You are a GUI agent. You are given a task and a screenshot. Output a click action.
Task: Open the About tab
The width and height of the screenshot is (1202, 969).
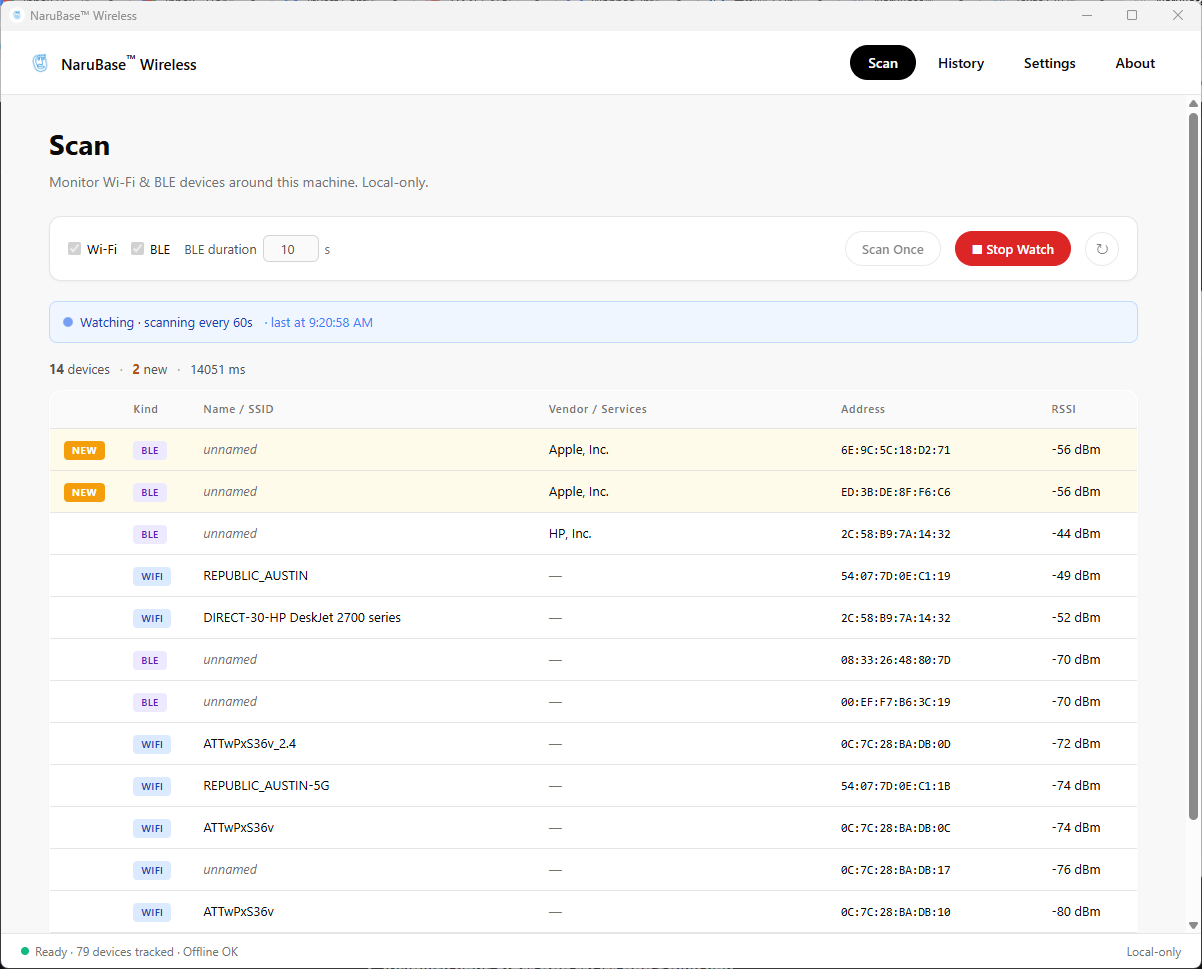(1135, 63)
